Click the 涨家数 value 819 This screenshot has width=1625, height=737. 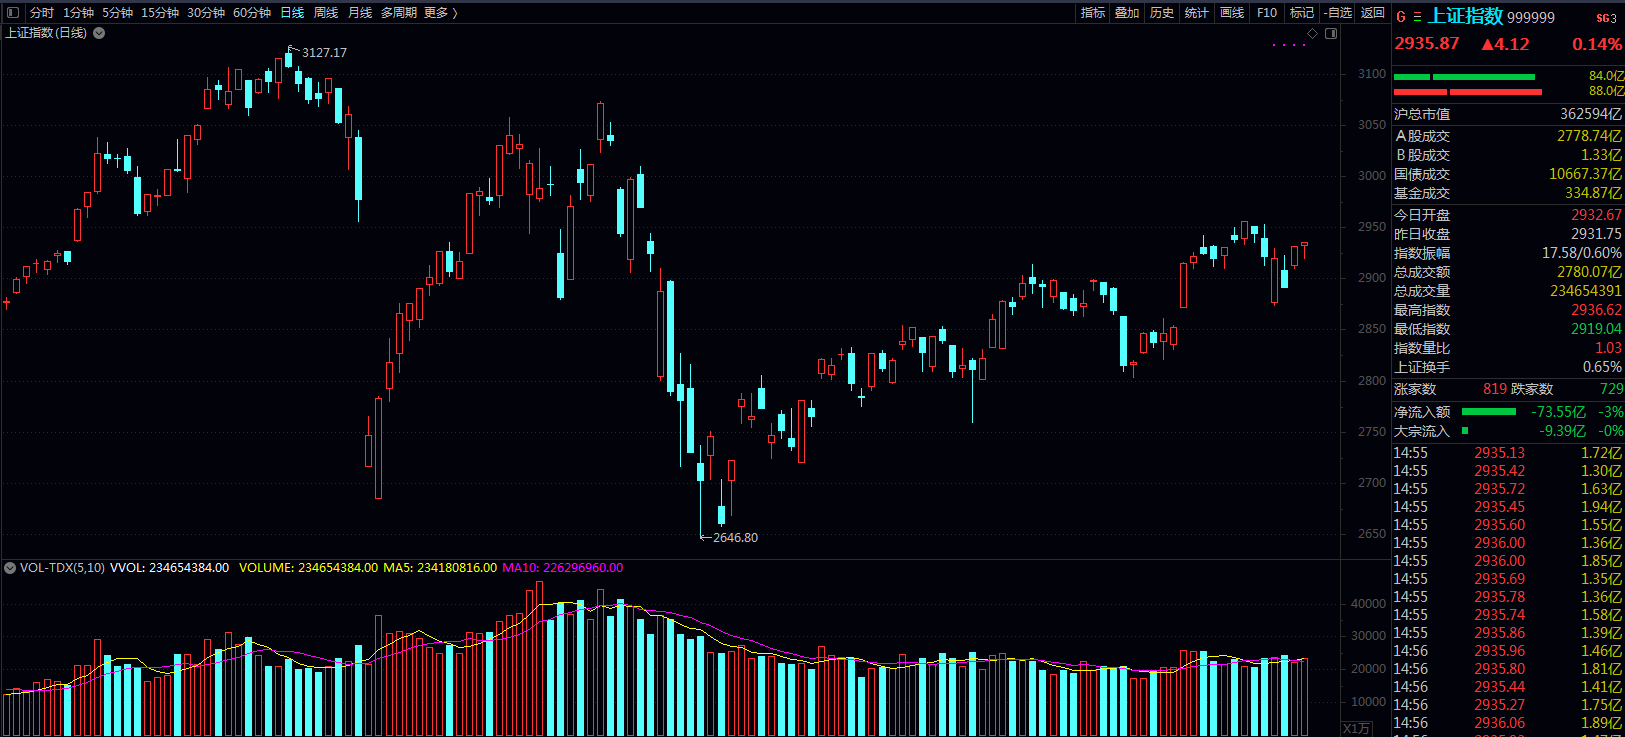tap(1495, 389)
